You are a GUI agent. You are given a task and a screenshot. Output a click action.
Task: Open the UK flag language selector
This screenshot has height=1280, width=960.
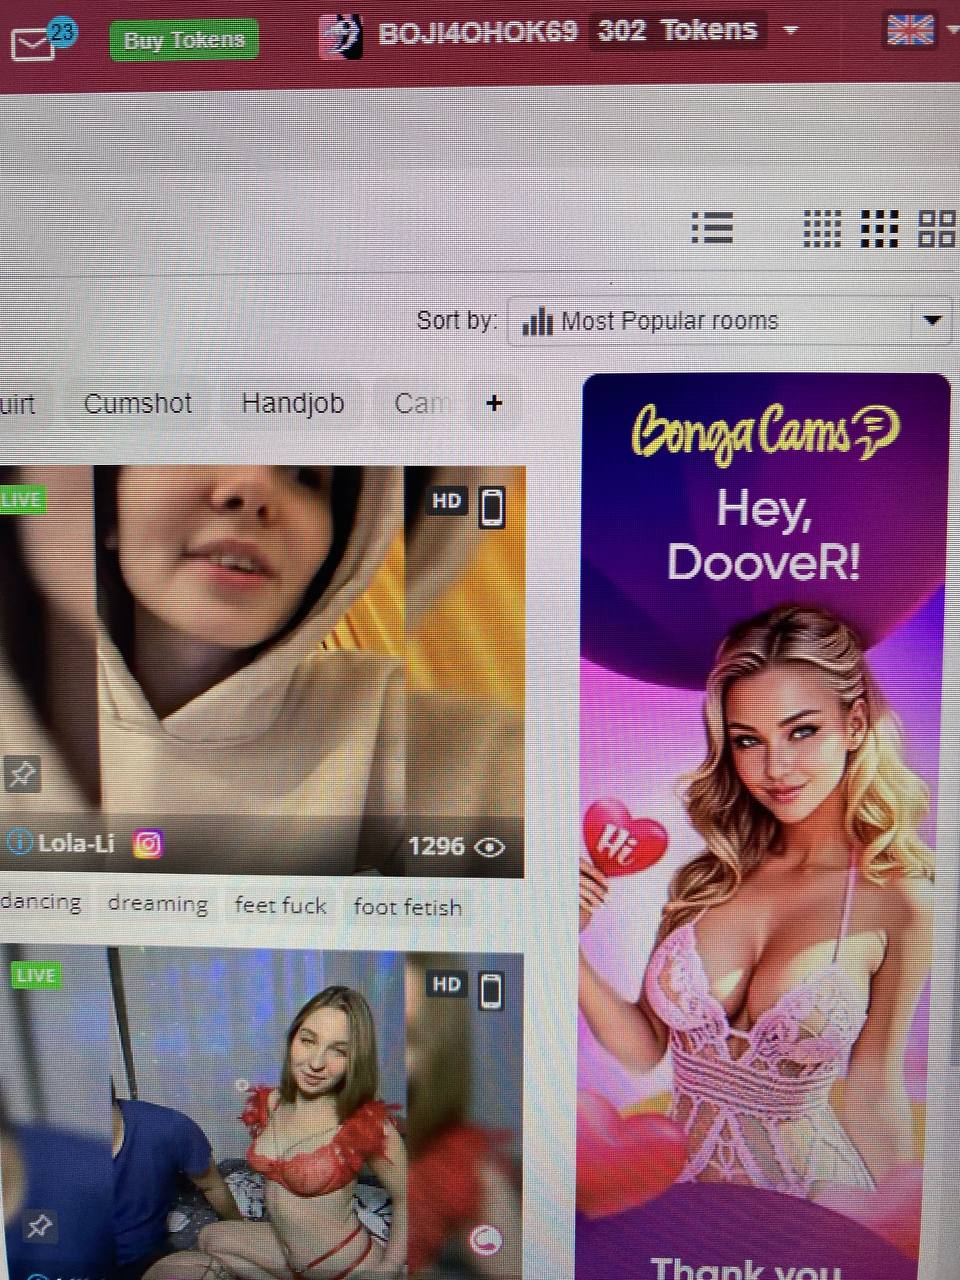point(910,29)
